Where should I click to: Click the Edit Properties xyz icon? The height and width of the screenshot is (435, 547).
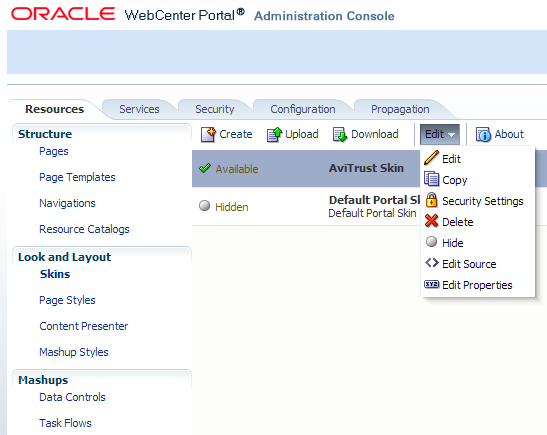[432, 284]
